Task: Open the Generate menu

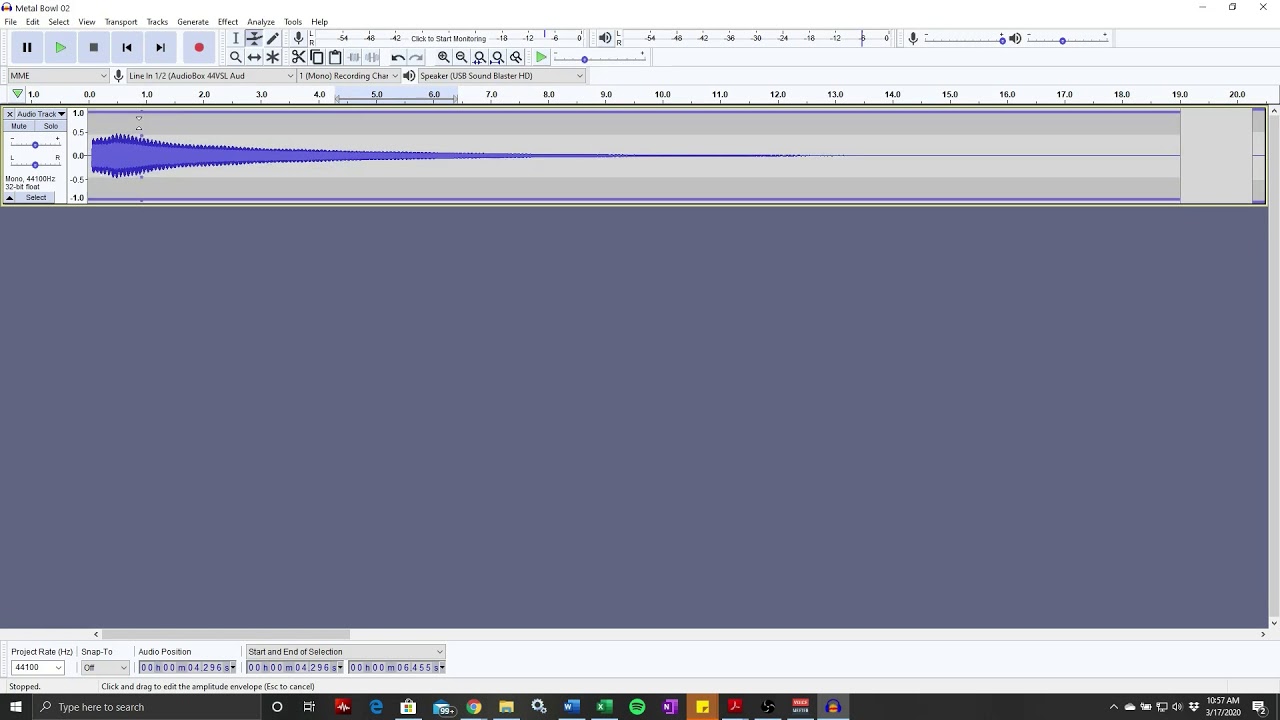Action: pyautogui.click(x=193, y=22)
